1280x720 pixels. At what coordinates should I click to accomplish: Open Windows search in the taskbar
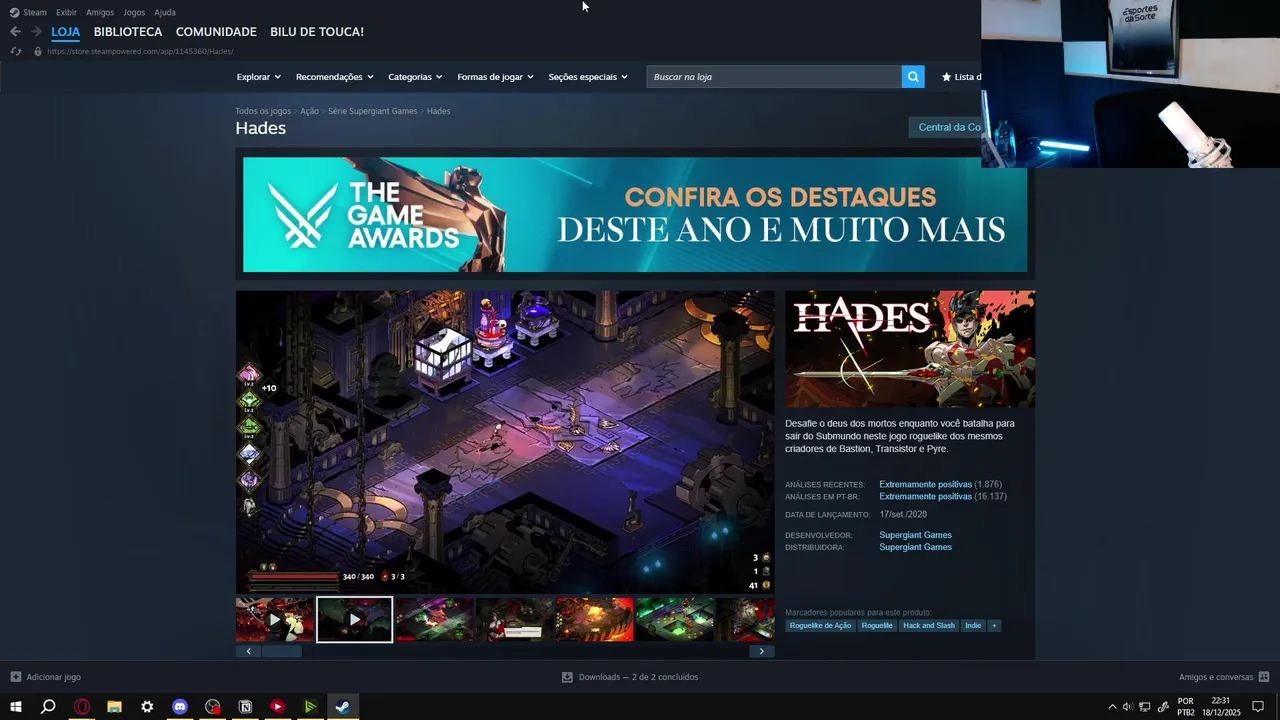pos(48,707)
